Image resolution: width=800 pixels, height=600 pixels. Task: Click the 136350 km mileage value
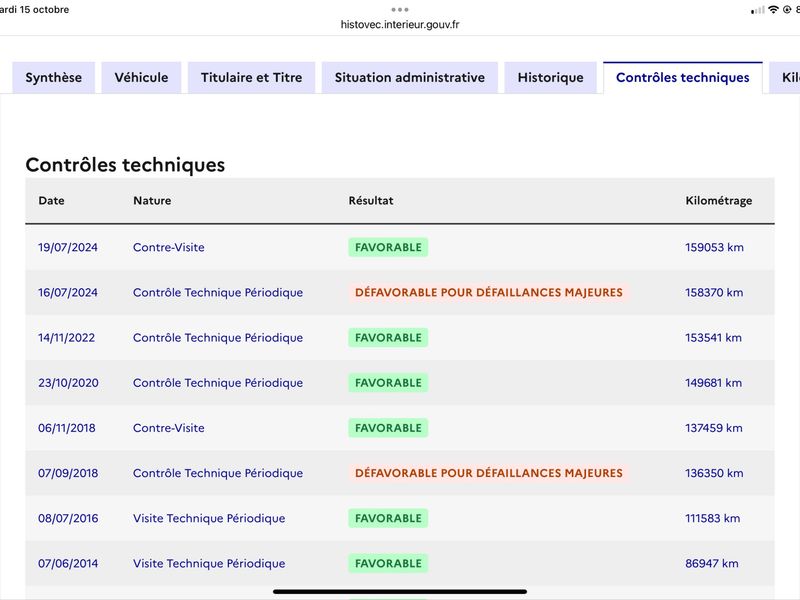pos(714,473)
